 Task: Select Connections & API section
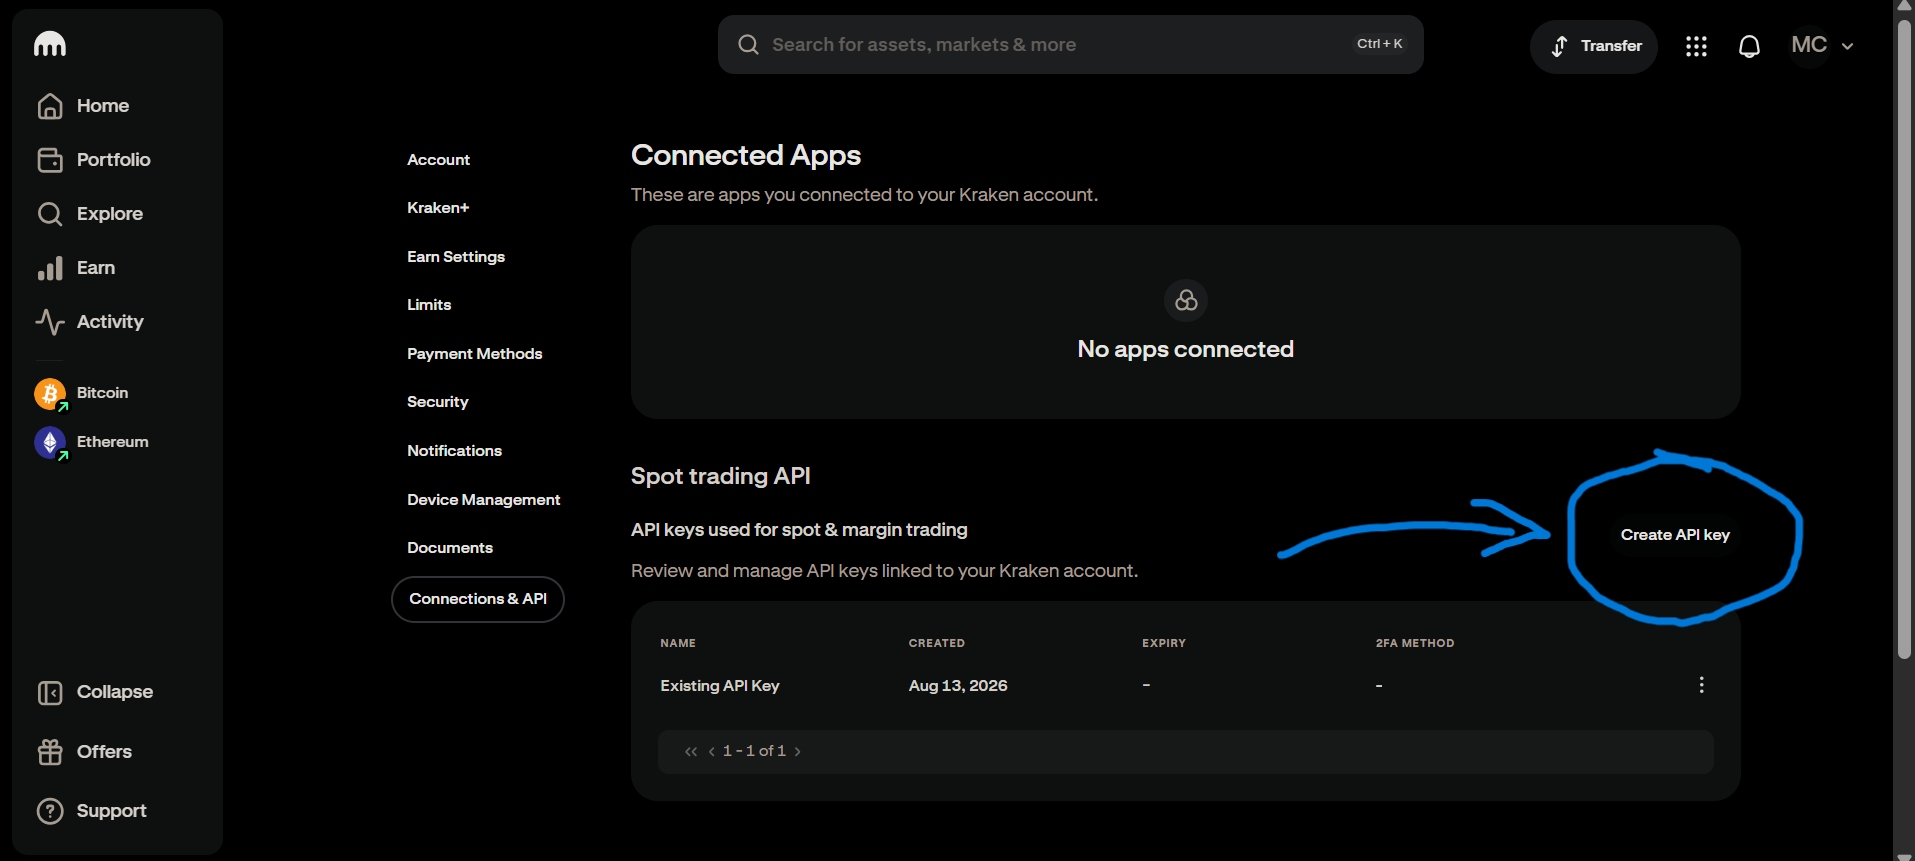click(478, 599)
